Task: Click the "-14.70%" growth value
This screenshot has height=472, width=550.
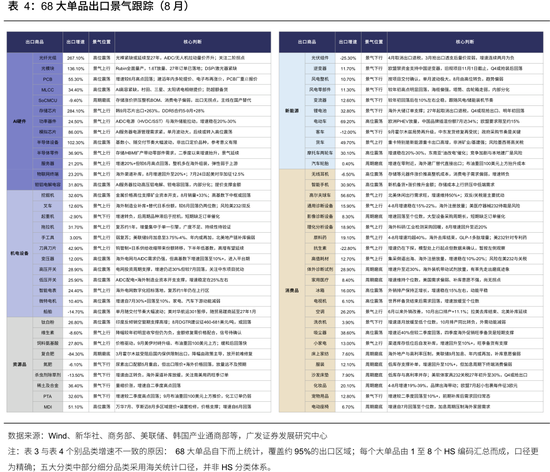Action: click(x=76, y=312)
